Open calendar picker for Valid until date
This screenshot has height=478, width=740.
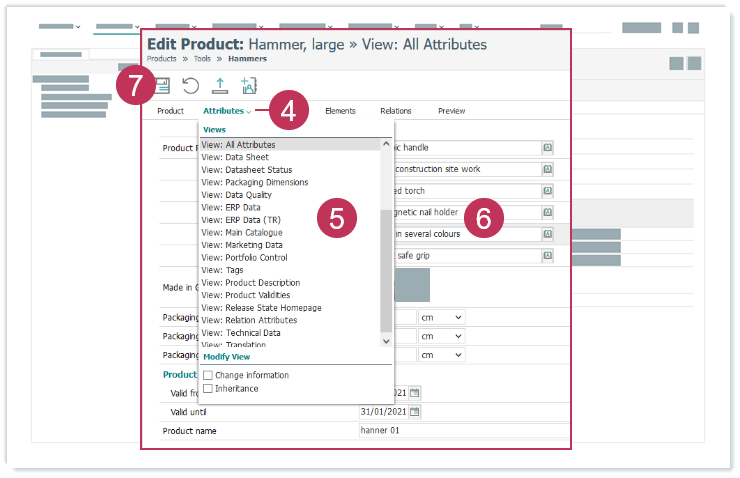pyautogui.click(x=415, y=412)
